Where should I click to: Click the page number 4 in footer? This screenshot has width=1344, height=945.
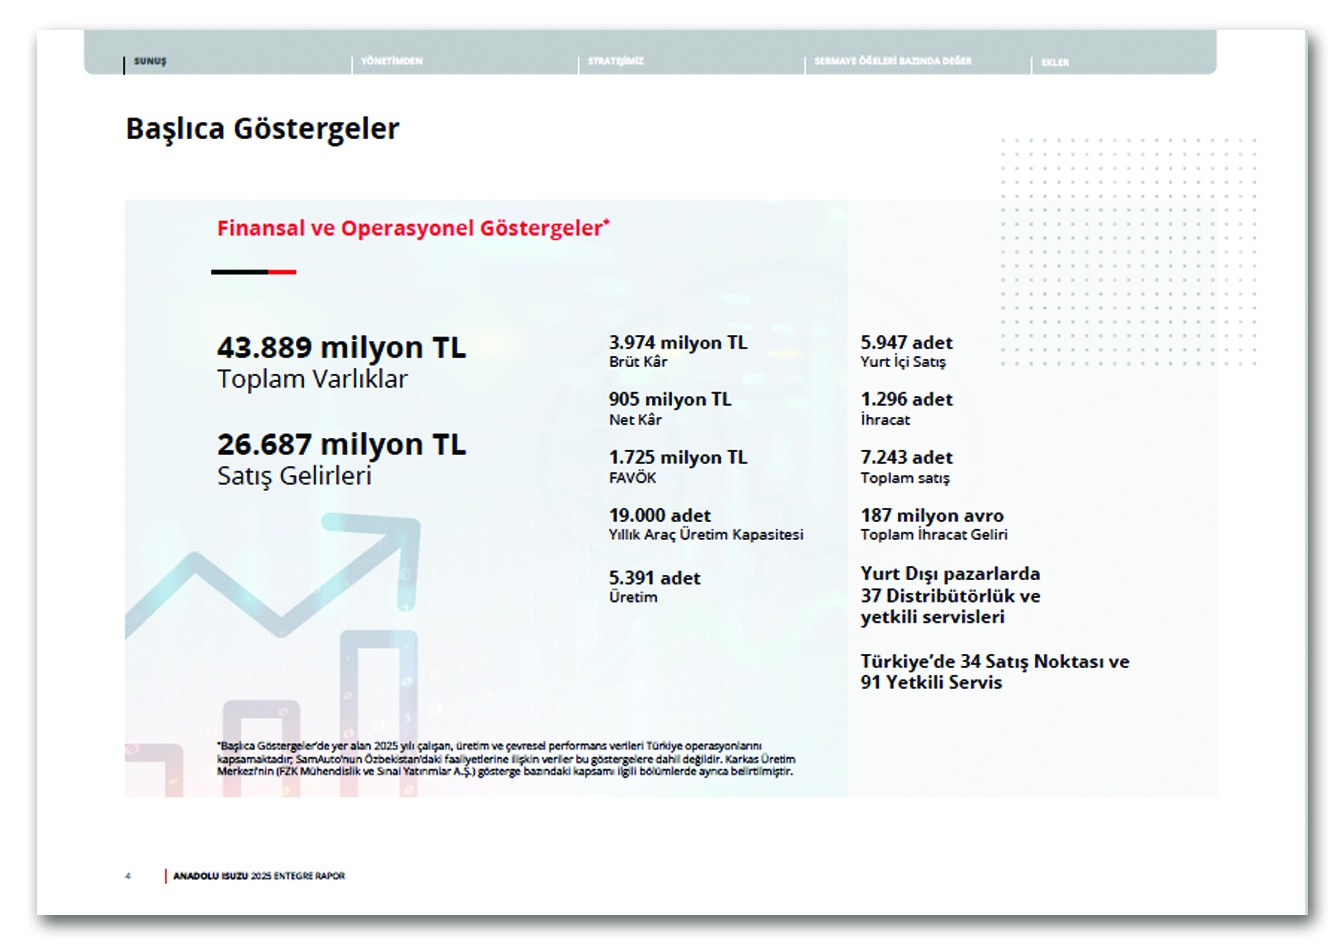coord(128,876)
